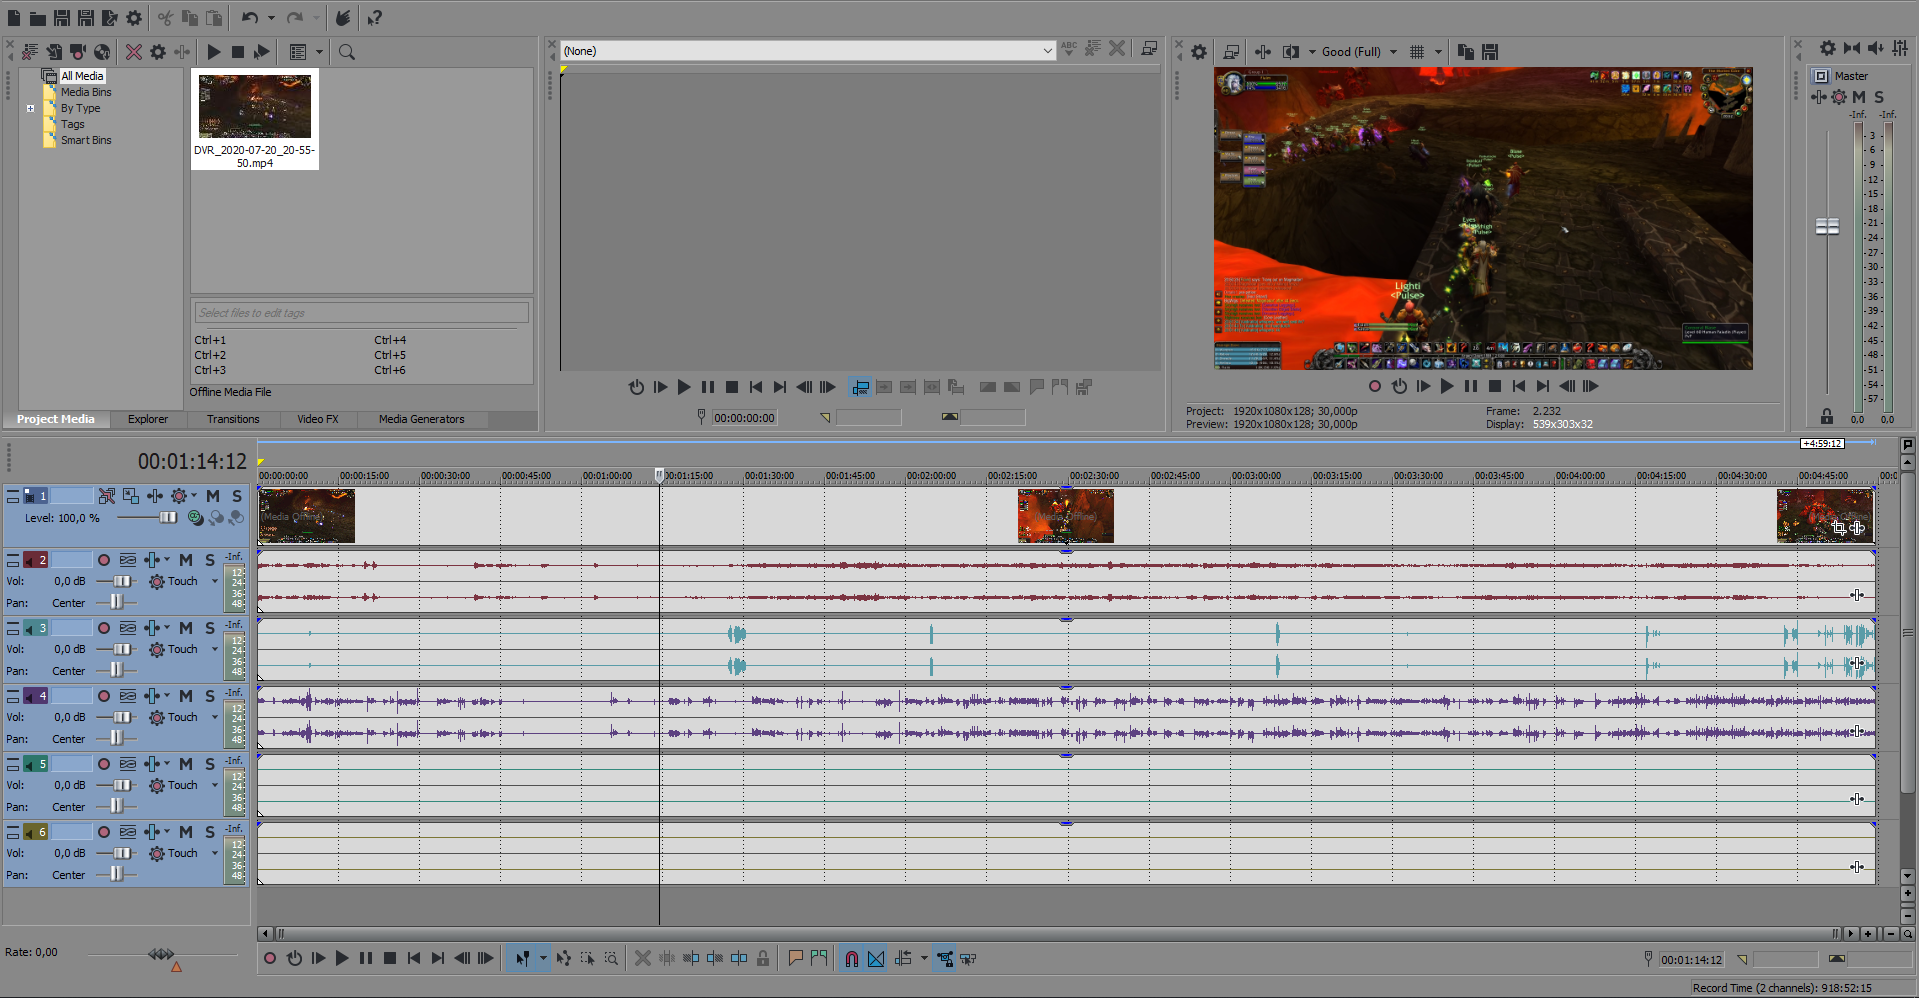Click the Lock event padlock icon
1919x998 pixels.
click(763, 958)
